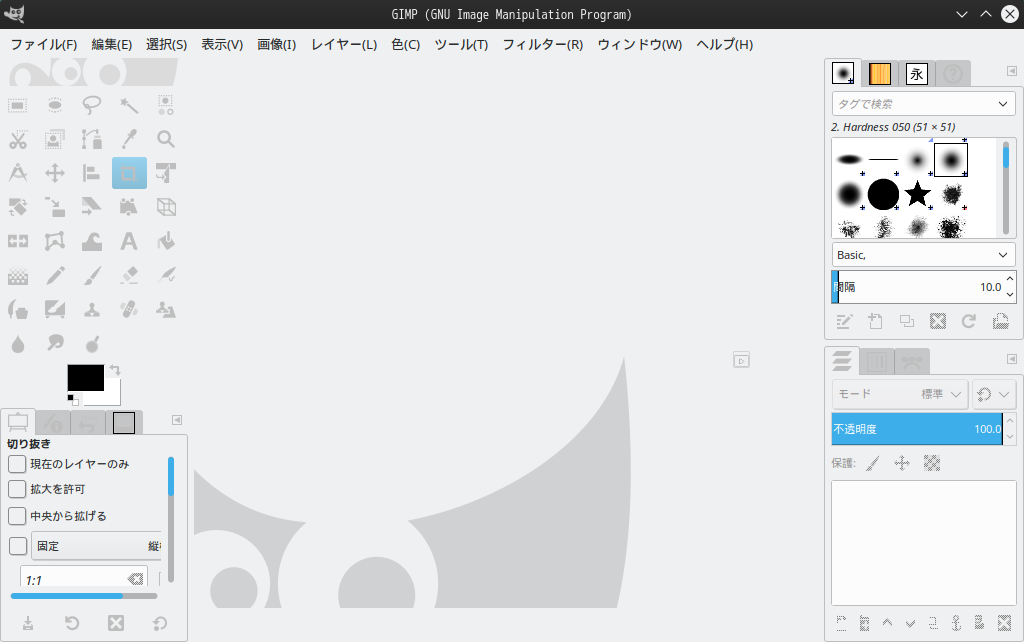Select the Eraser tool
Screen dimensions: 1024x642
(x=129, y=276)
